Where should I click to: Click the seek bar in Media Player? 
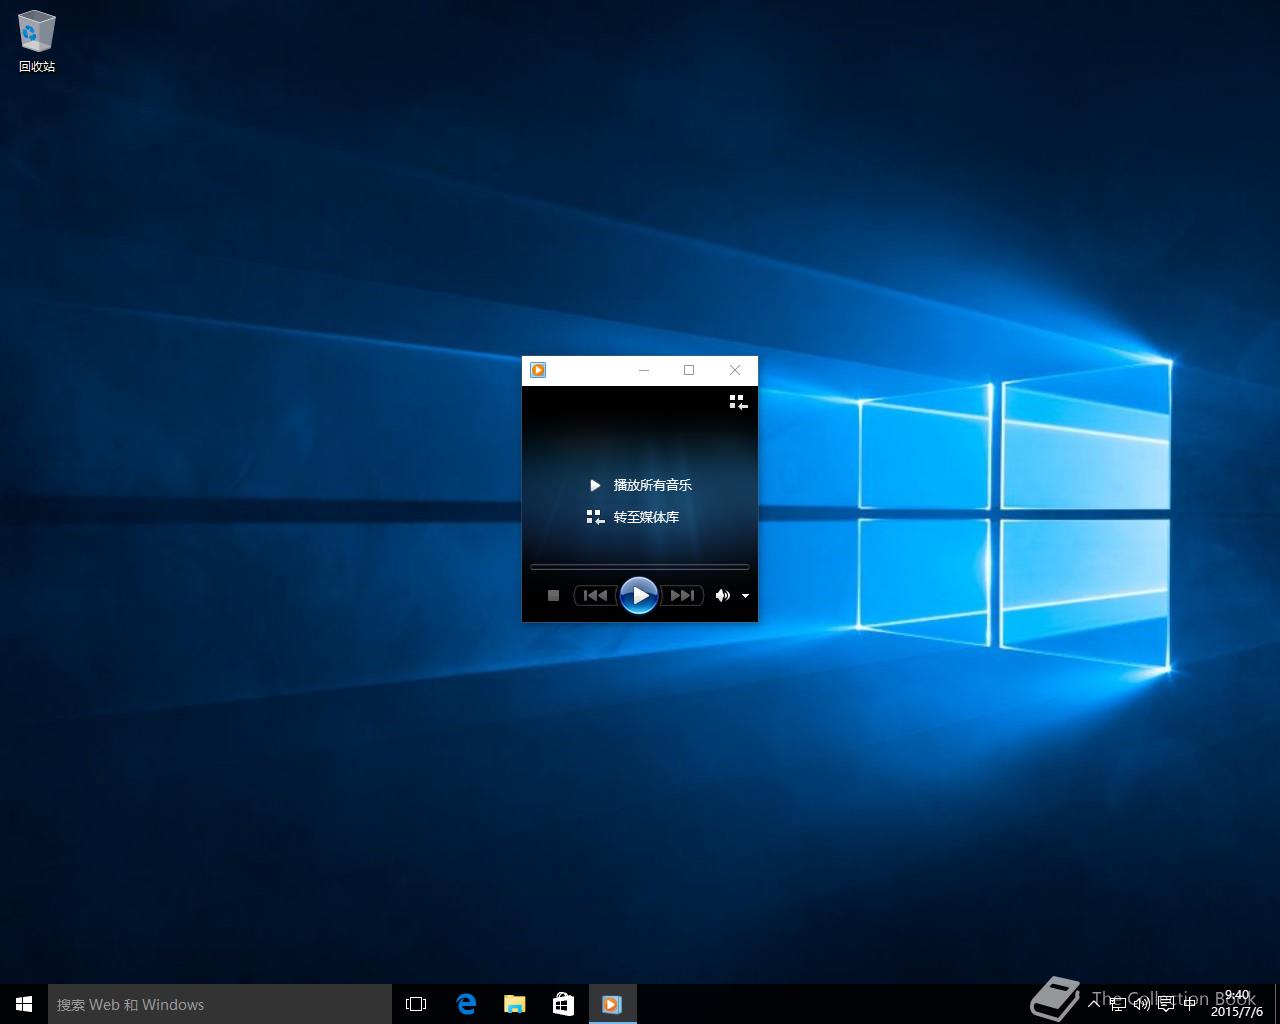click(x=640, y=567)
